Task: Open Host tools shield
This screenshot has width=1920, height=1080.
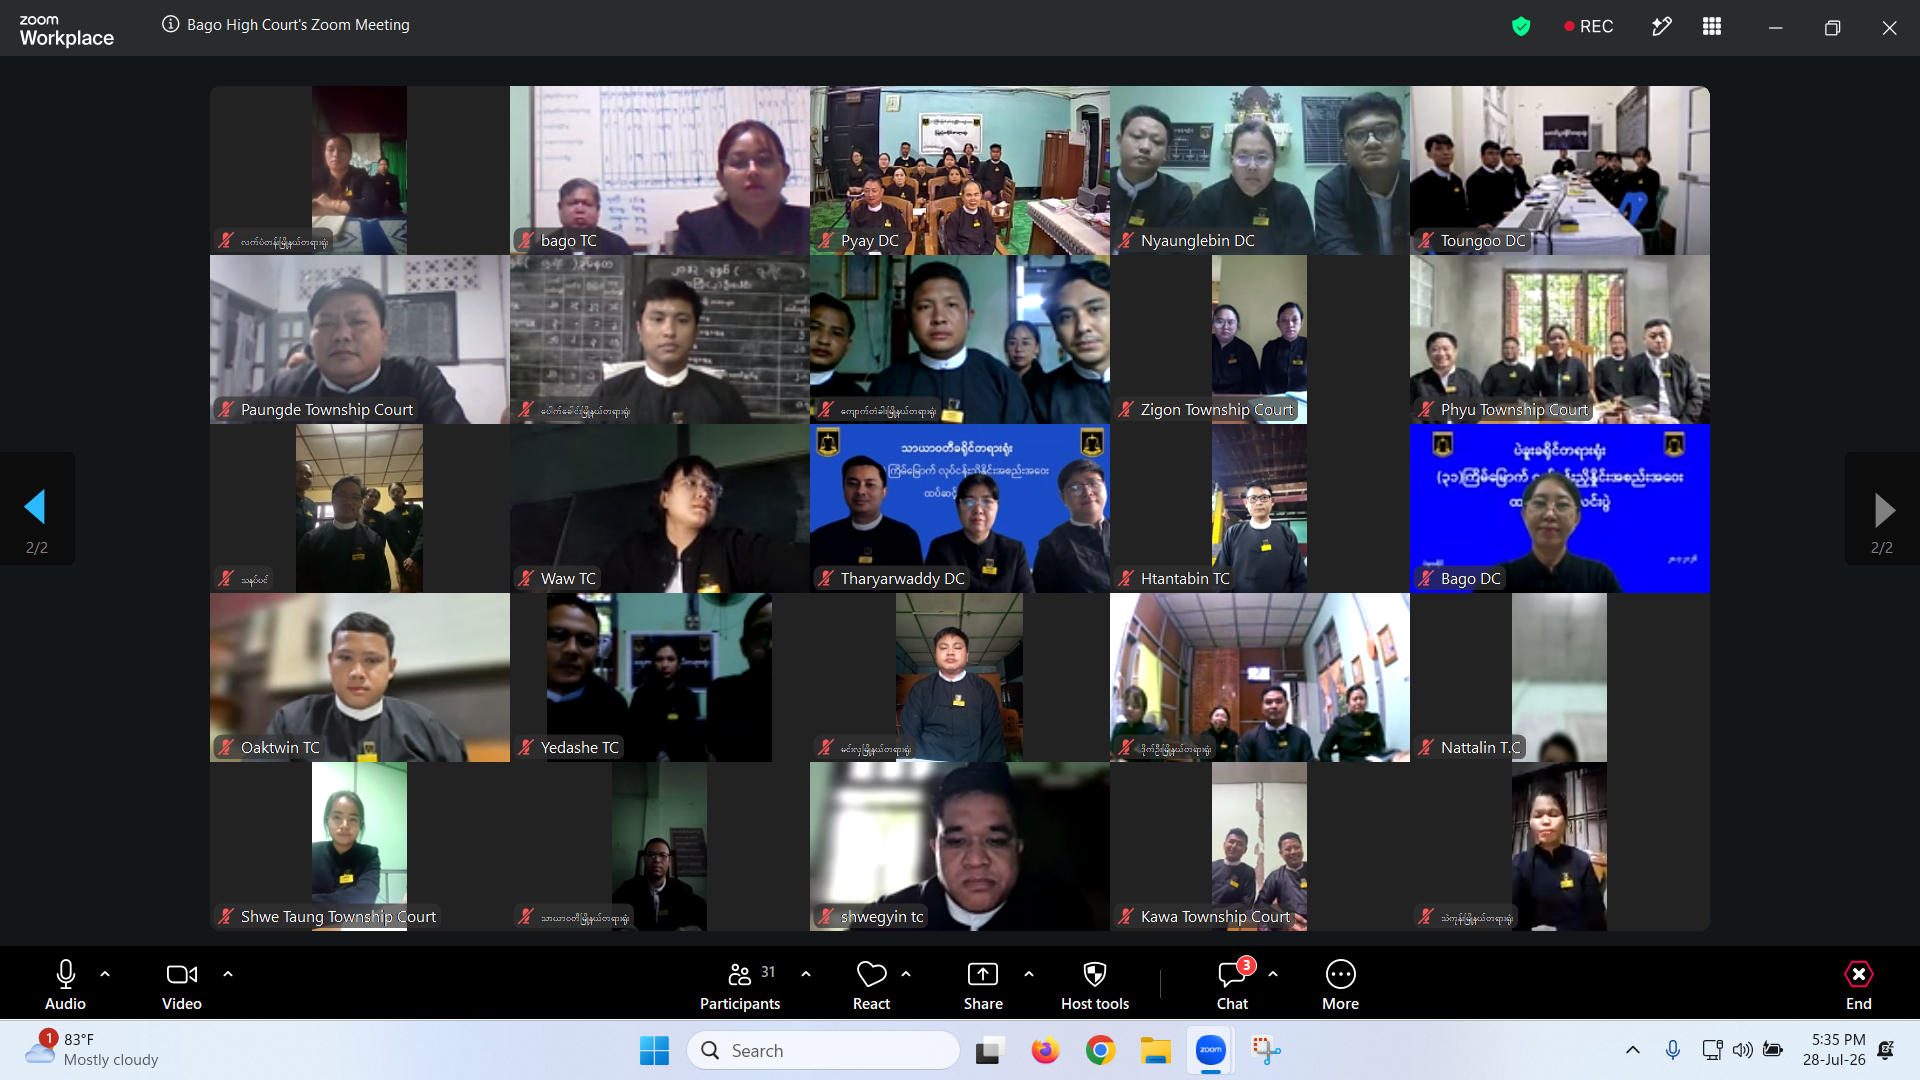Action: 1095,985
